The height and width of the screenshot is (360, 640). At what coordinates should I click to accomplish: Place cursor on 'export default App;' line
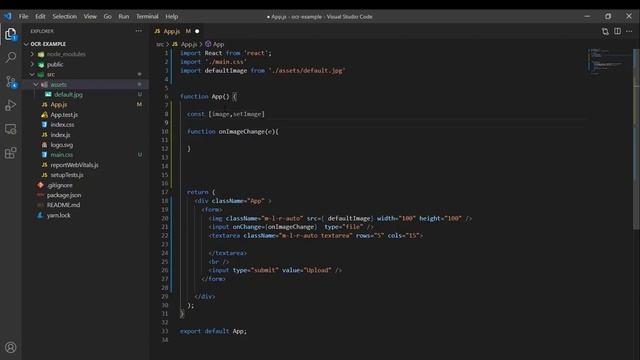[213, 331]
